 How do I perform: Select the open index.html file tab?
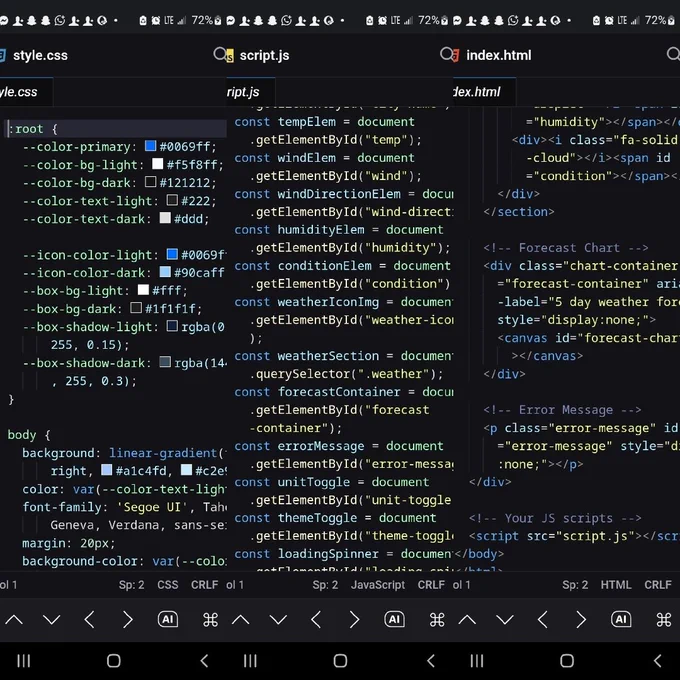tap(484, 92)
